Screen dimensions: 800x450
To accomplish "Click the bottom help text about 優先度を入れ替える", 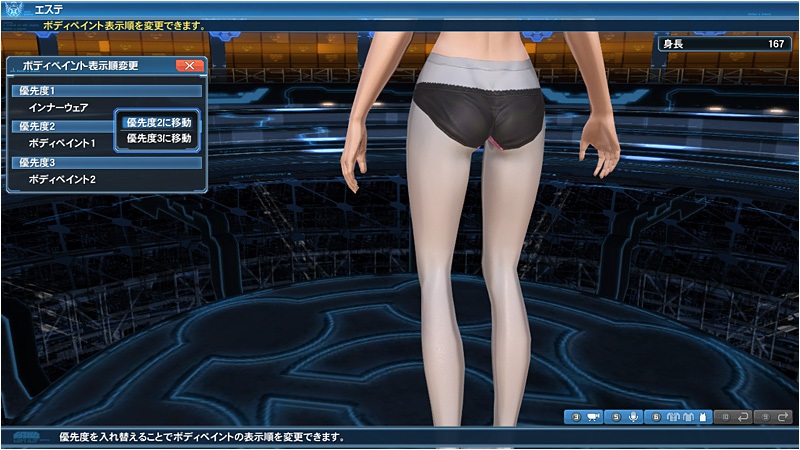I will [202, 437].
